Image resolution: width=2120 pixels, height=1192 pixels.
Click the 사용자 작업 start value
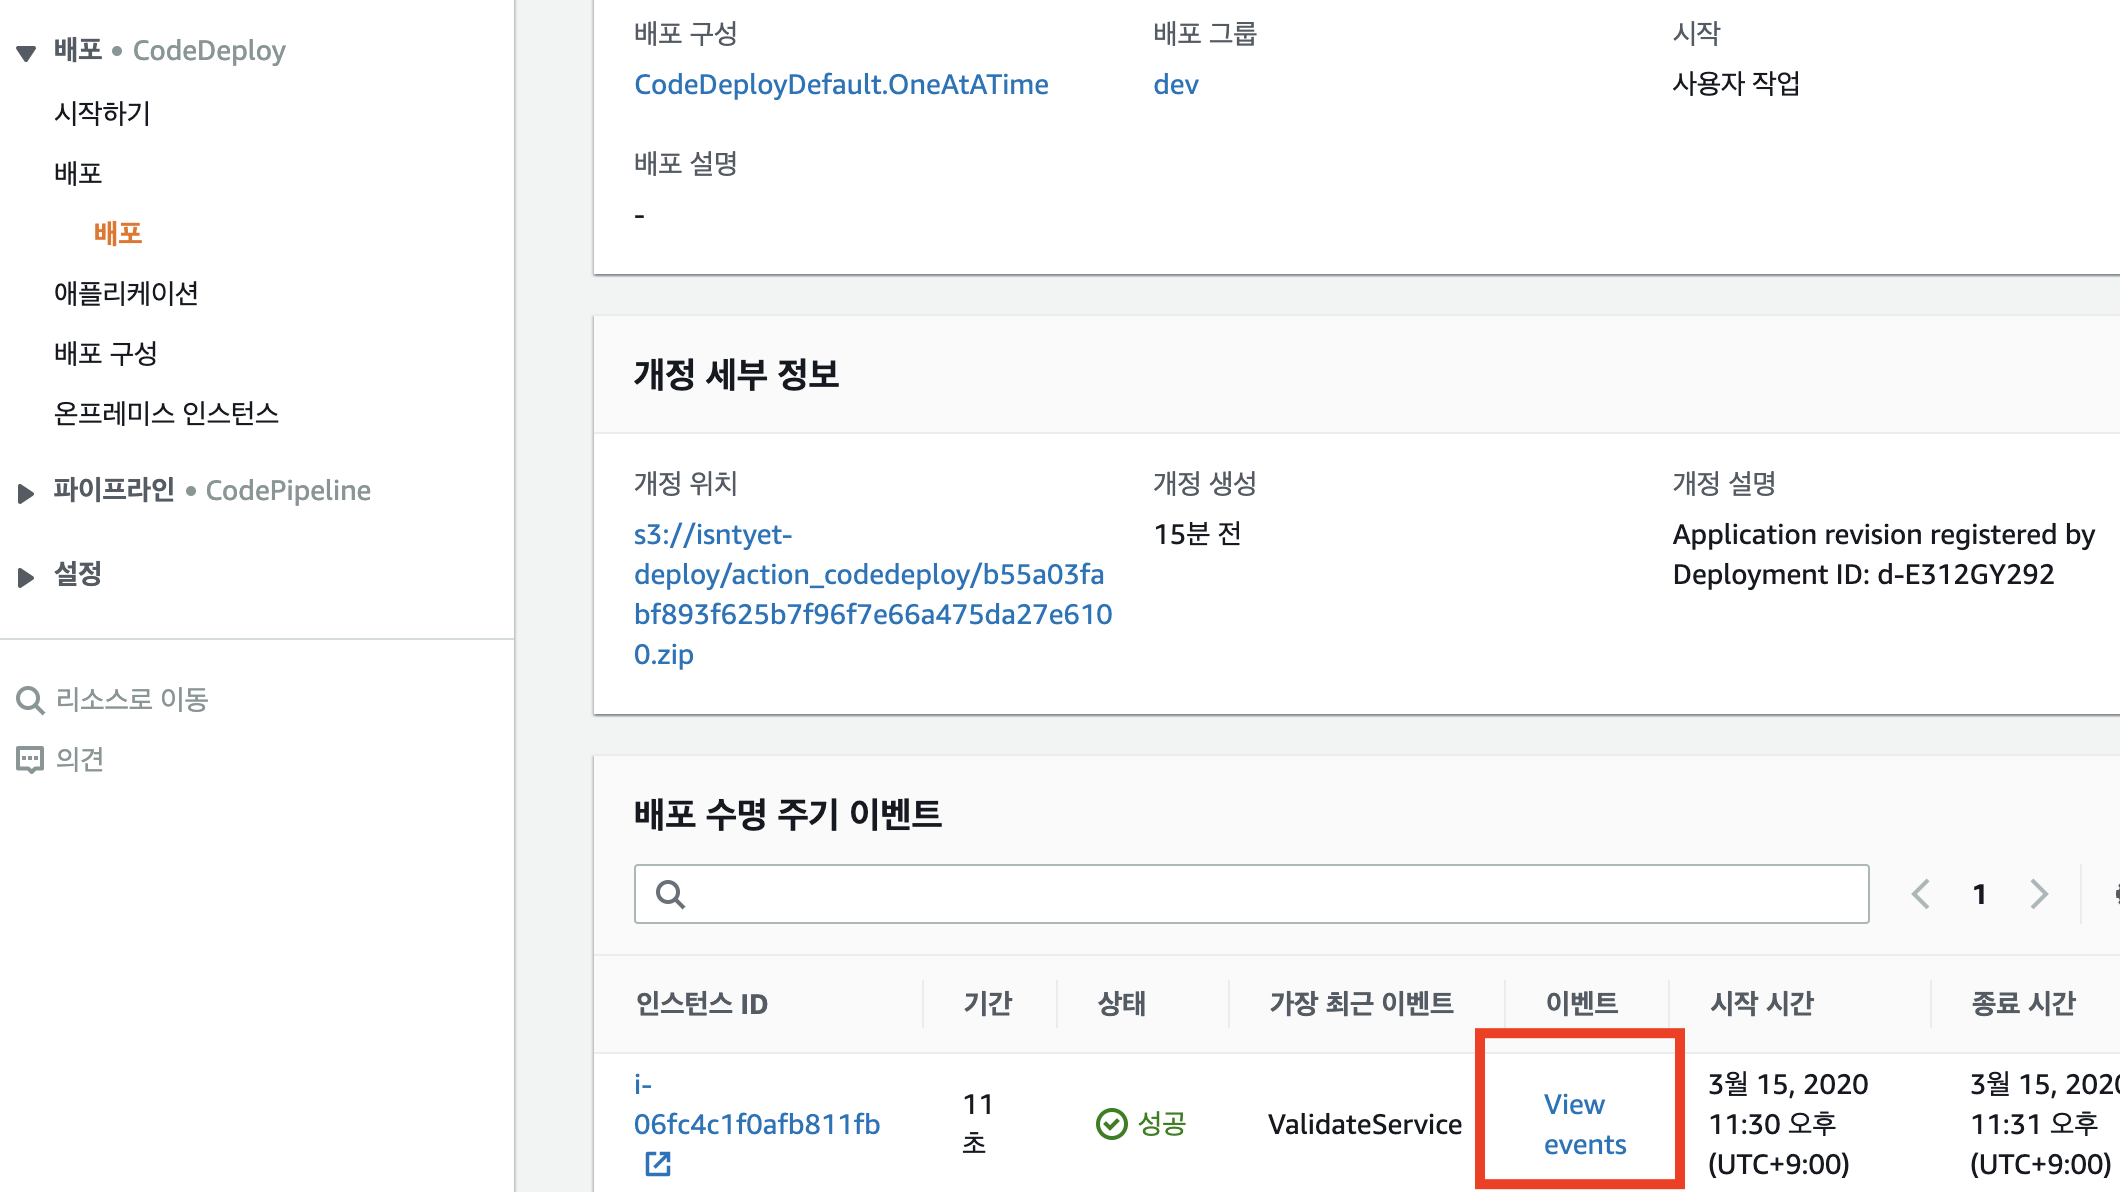(x=1737, y=83)
